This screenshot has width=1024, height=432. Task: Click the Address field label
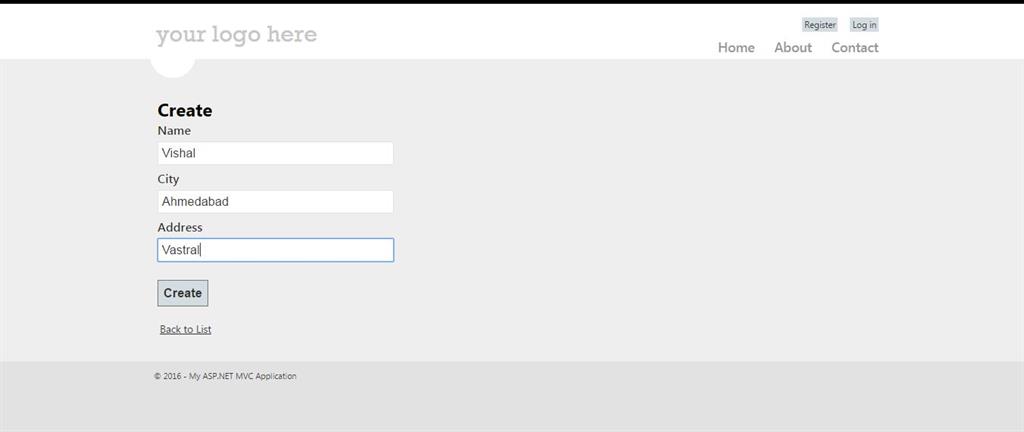click(180, 227)
